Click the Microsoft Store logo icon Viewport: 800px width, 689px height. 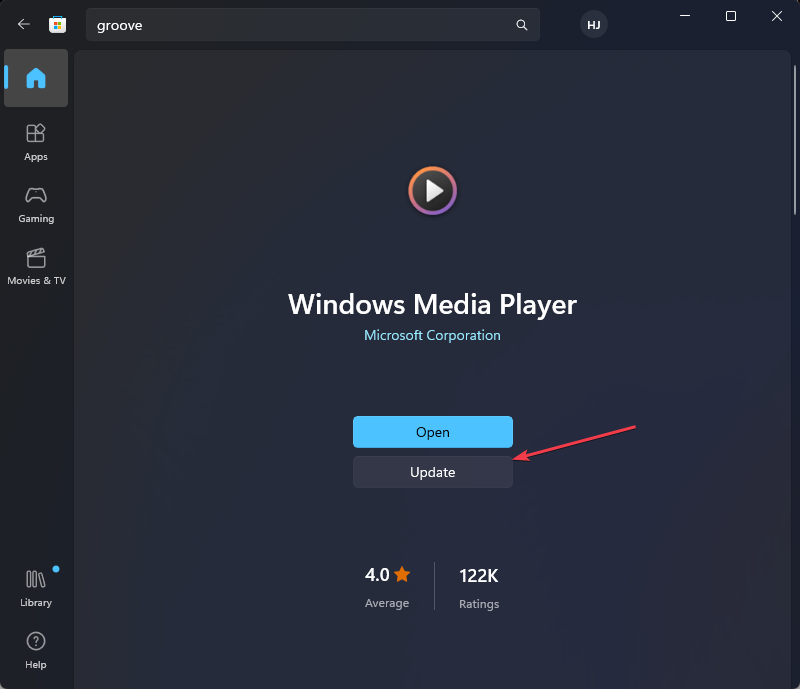coord(58,24)
